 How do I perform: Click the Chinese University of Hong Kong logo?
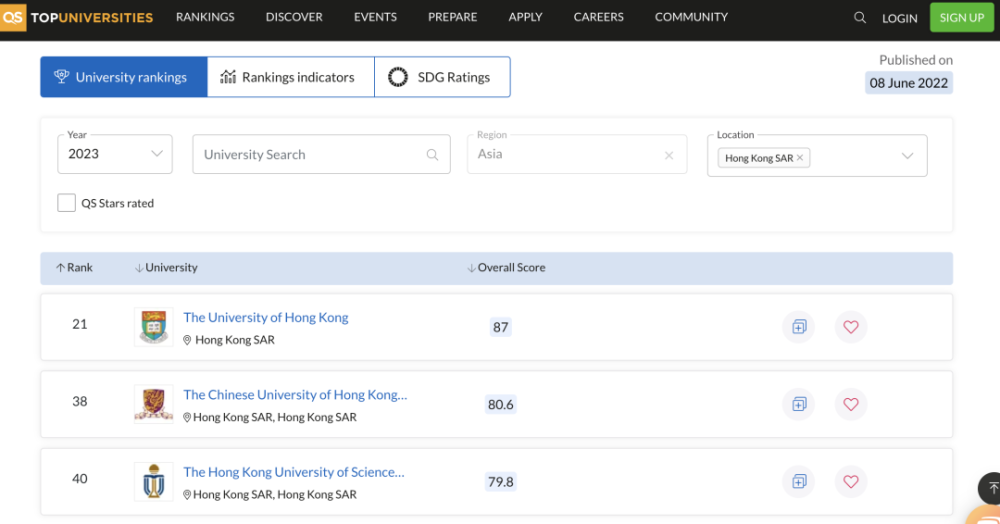coord(154,404)
